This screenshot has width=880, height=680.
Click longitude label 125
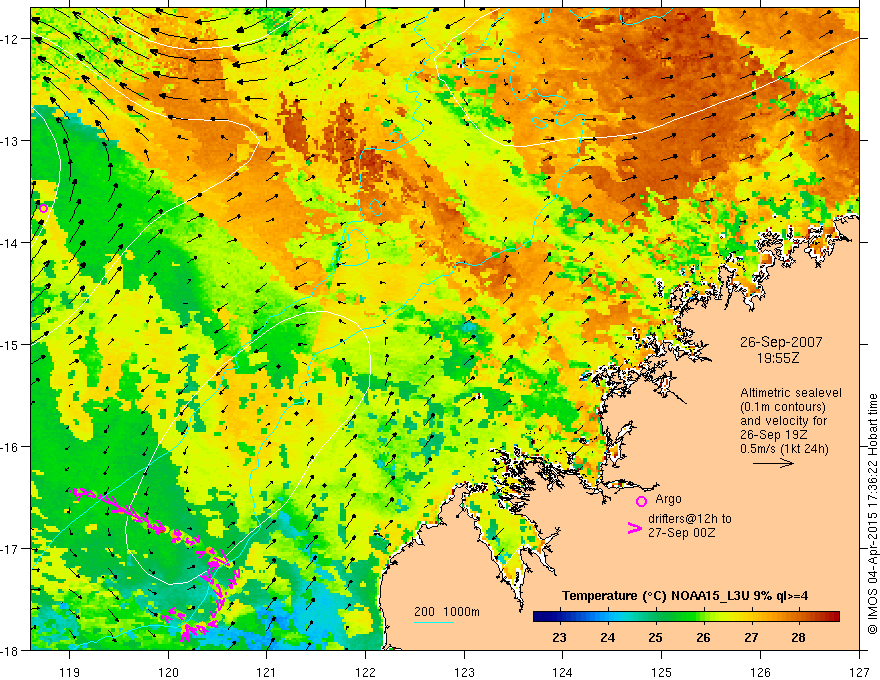pos(662,672)
